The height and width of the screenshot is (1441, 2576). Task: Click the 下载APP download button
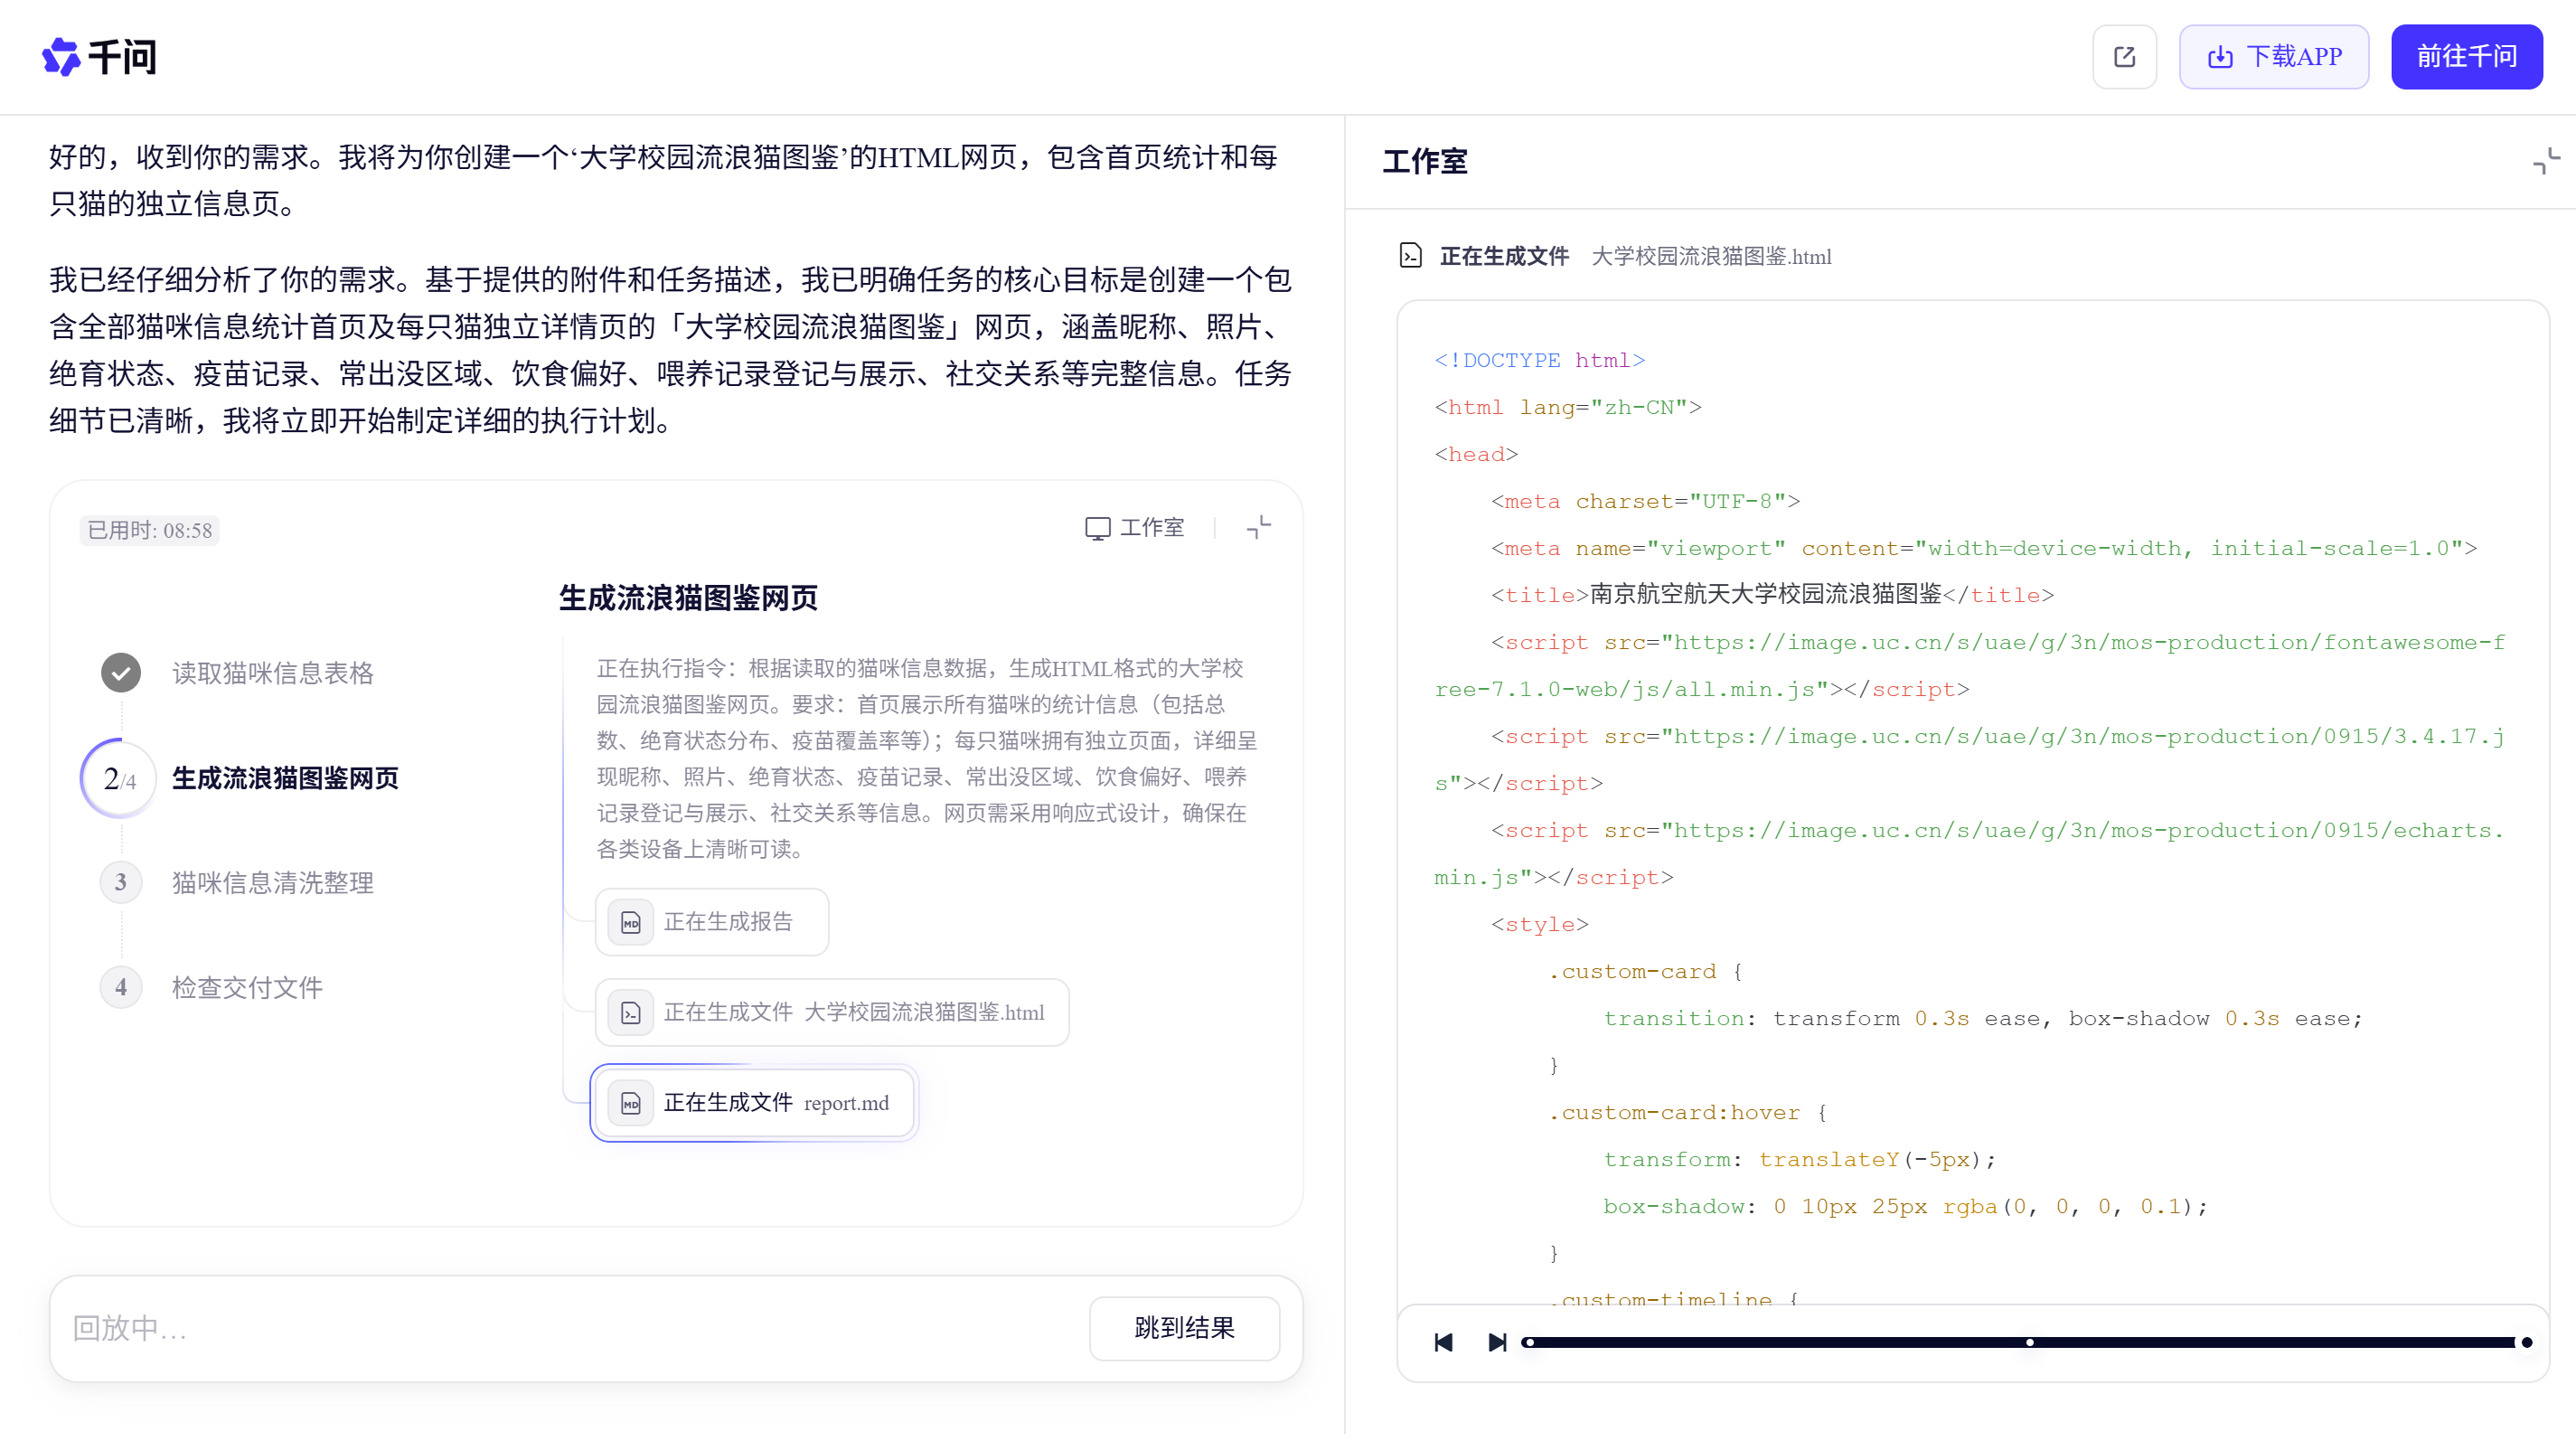(x=2273, y=57)
